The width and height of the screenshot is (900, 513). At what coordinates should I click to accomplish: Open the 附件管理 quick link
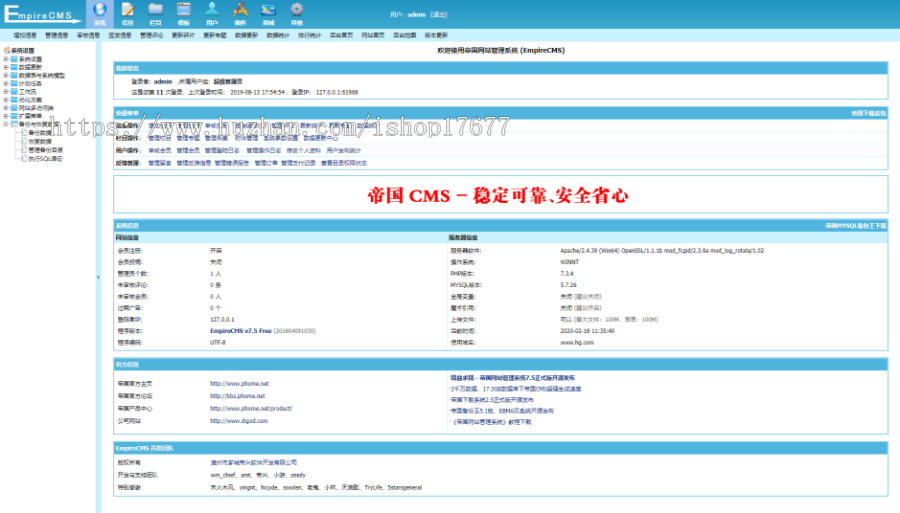tap(246, 138)
